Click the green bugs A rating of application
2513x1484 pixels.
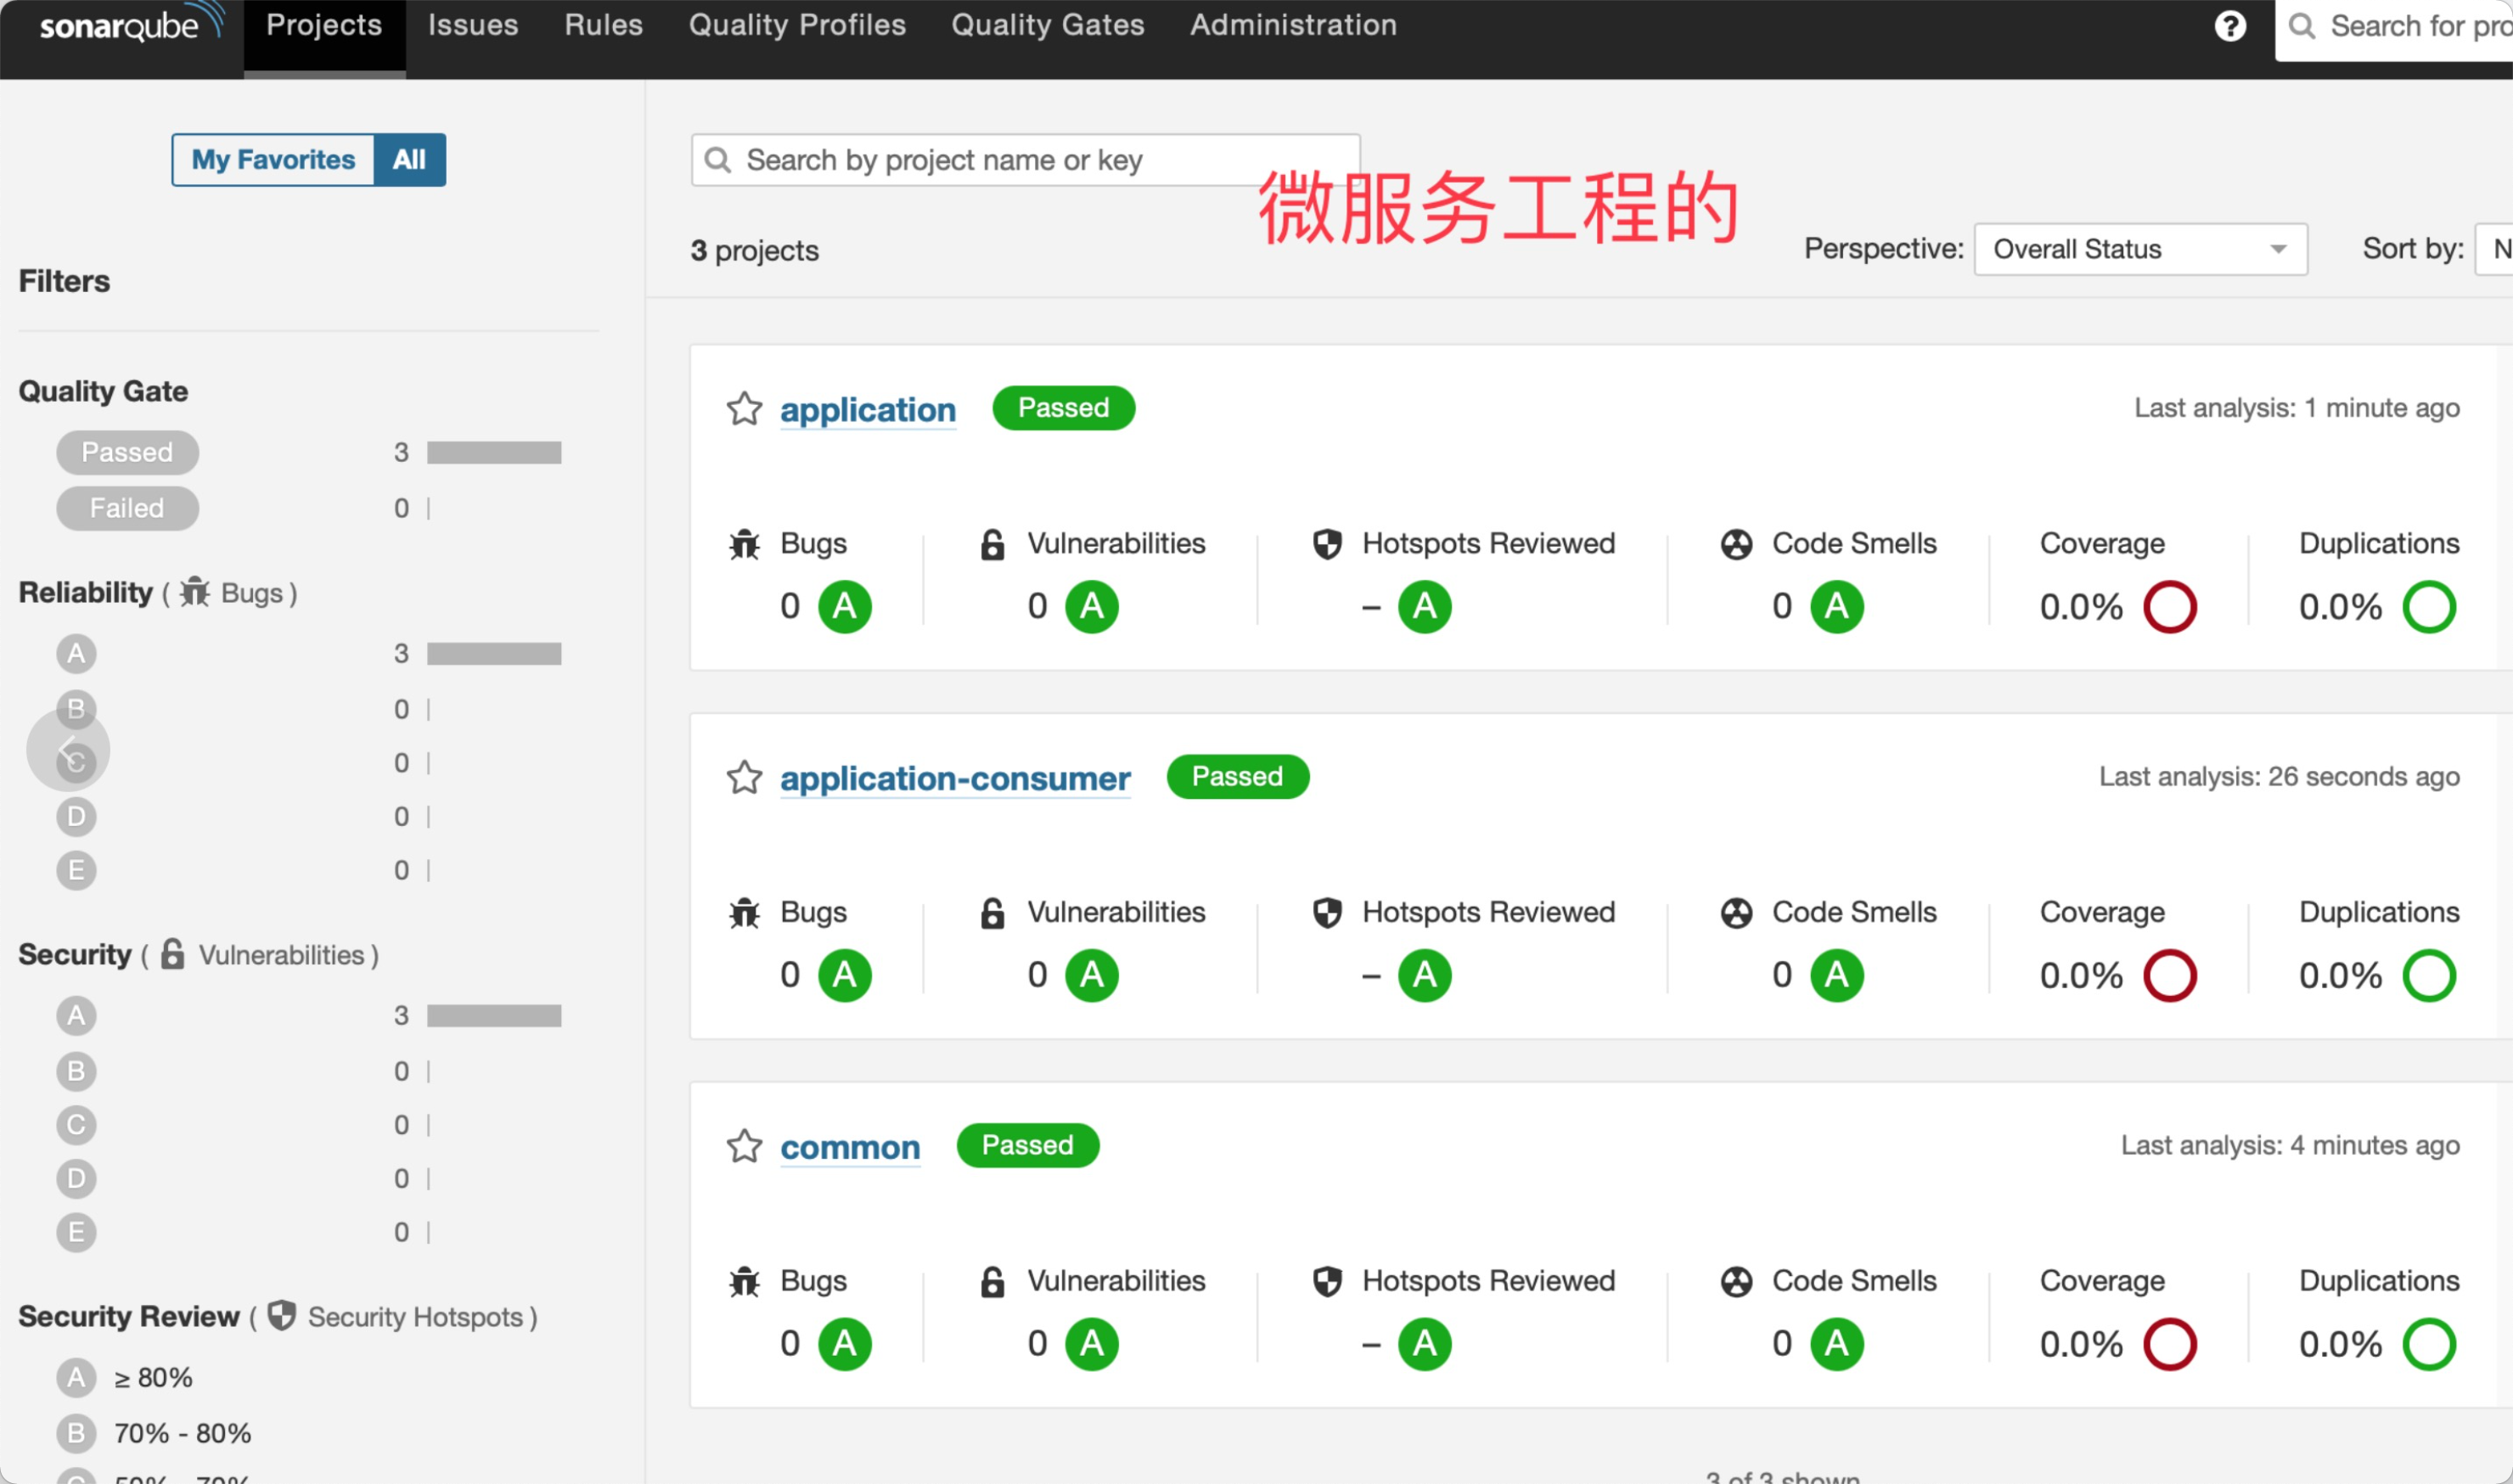844,606
